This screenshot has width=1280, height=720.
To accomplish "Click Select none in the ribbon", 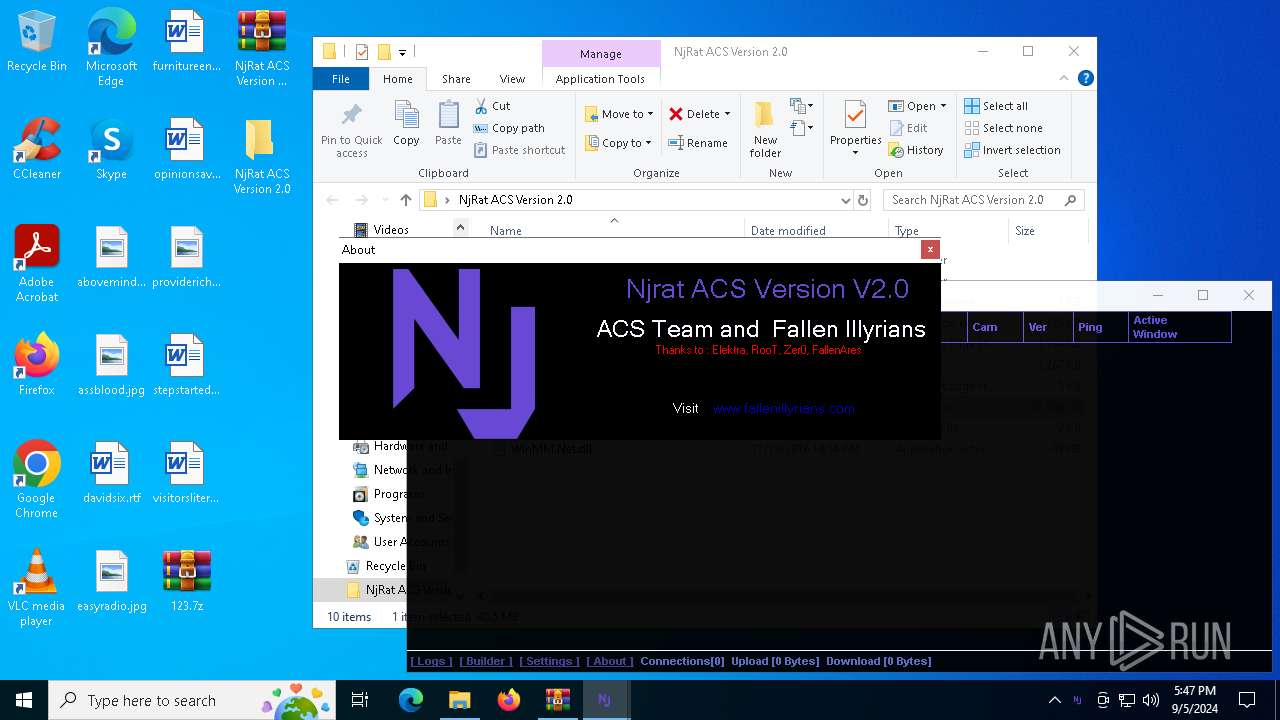I will point(1003,128).
